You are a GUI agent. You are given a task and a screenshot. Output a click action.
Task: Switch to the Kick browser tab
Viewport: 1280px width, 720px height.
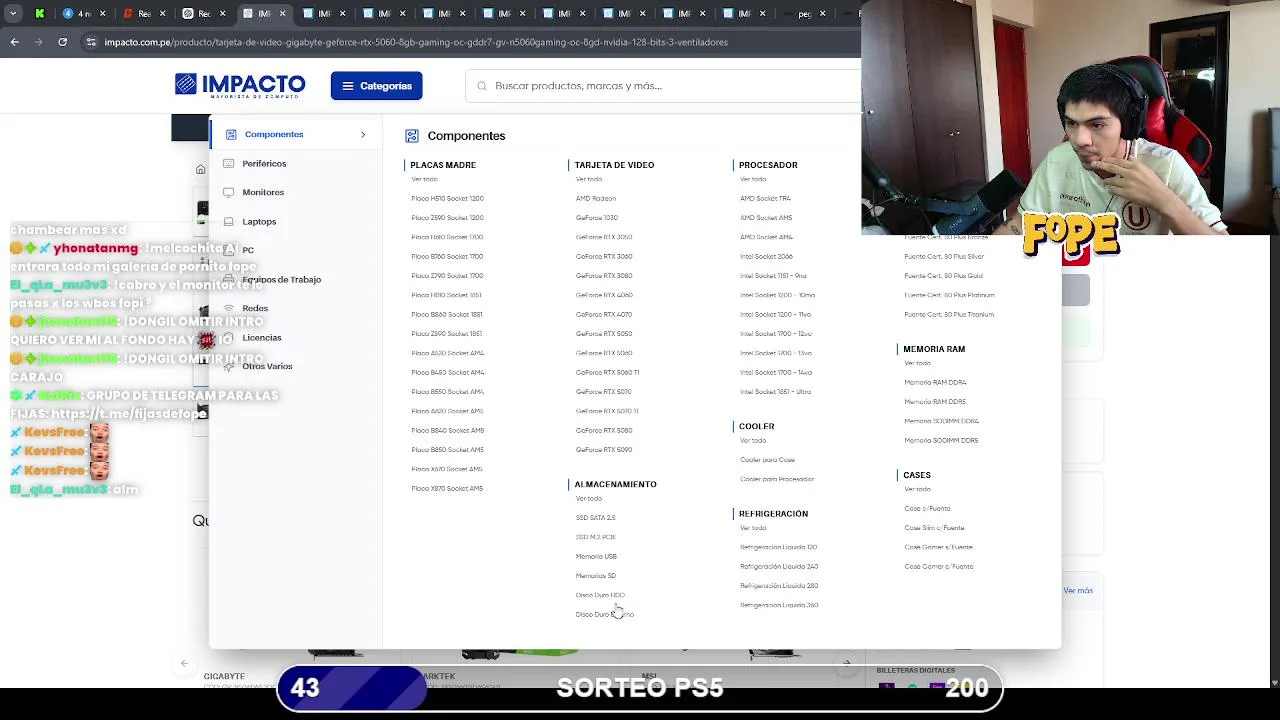(40, 13)
